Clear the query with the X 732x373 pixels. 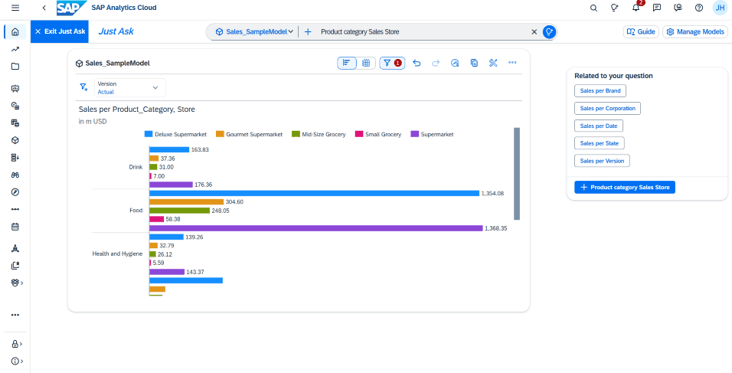pyautogui.click(x=534, y=32)
